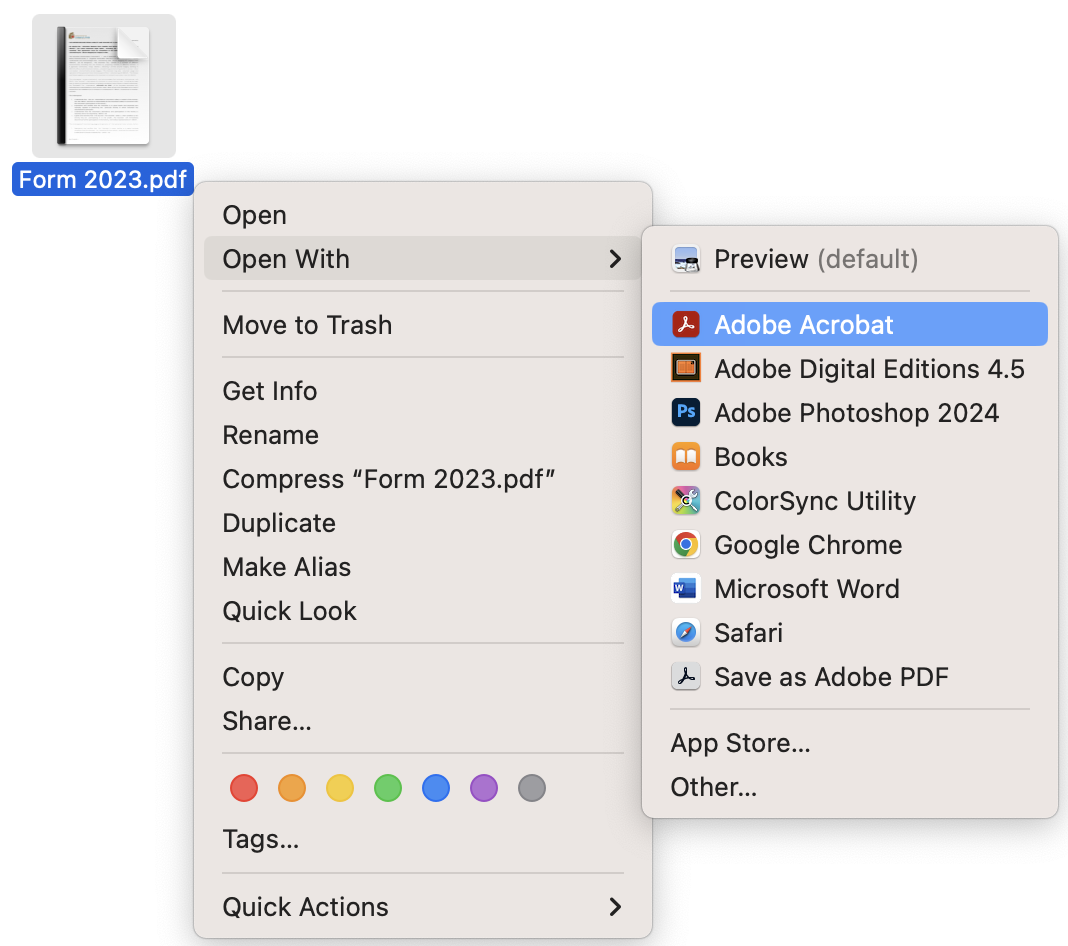Image resolution: width=1068 pixels, height=946 pixels.
Task: Click the ColorSync Utility icon
Action: click(x=685, y=501)
